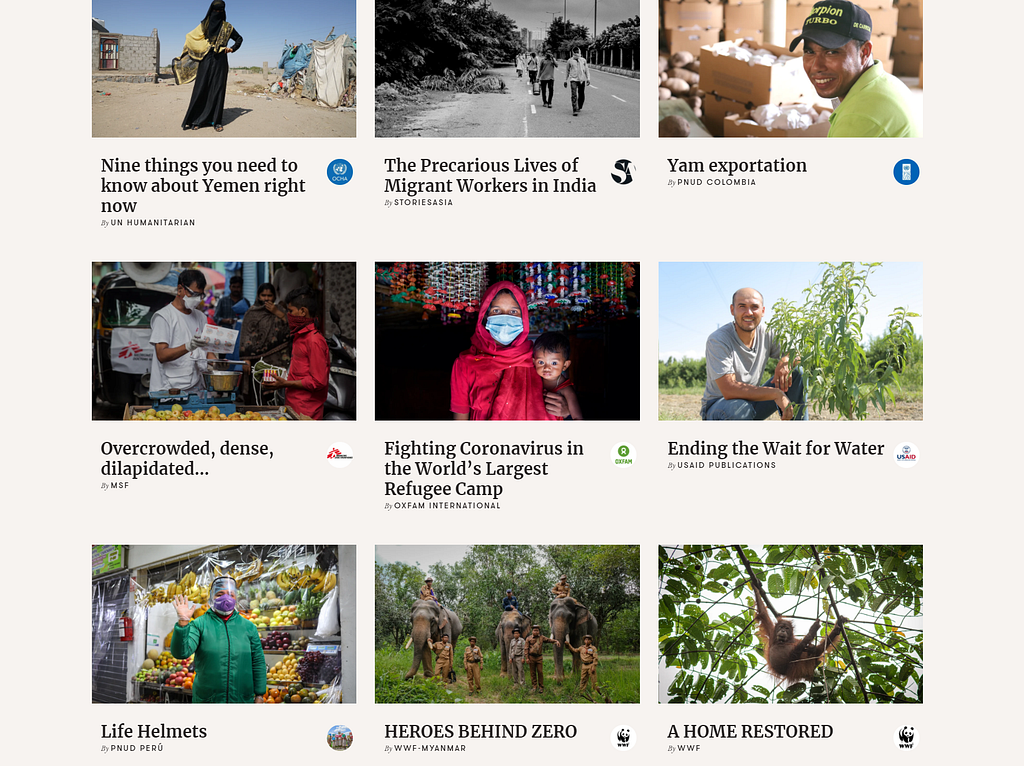This screenshot has width=1024, height=766.
Task: Click the PNUD Perú avatar beside Life Helmets
Action: coord(340,738)
